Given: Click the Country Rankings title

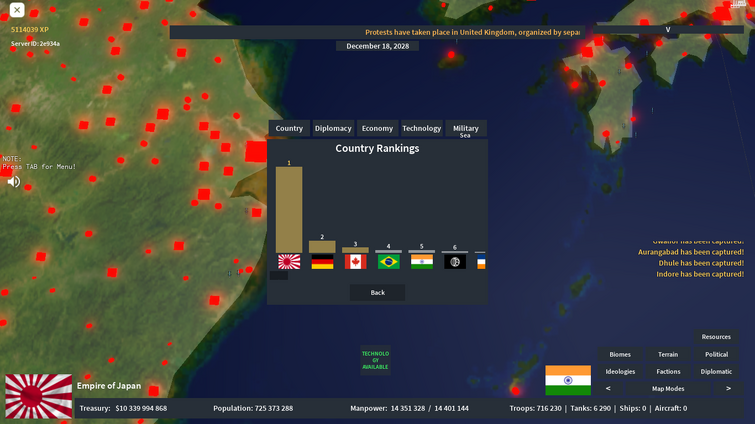Looking at the screenshot, I should pos(377,148).
